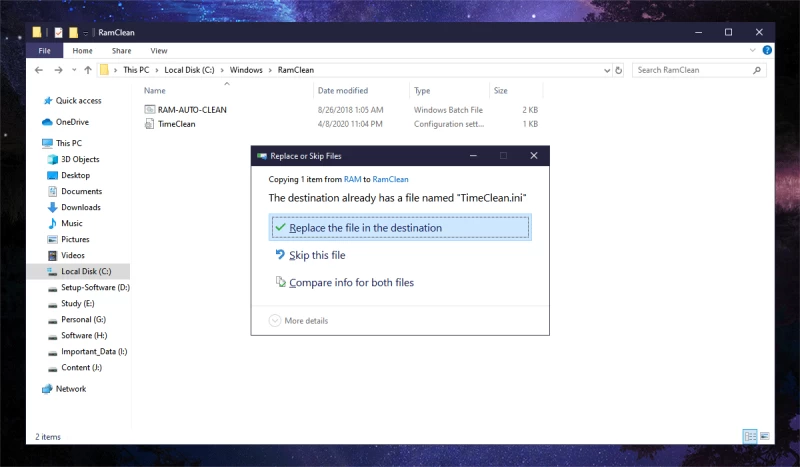Open Videos in the navigation pane
Screen dimensions: 800x467
[x=72, y=255]
